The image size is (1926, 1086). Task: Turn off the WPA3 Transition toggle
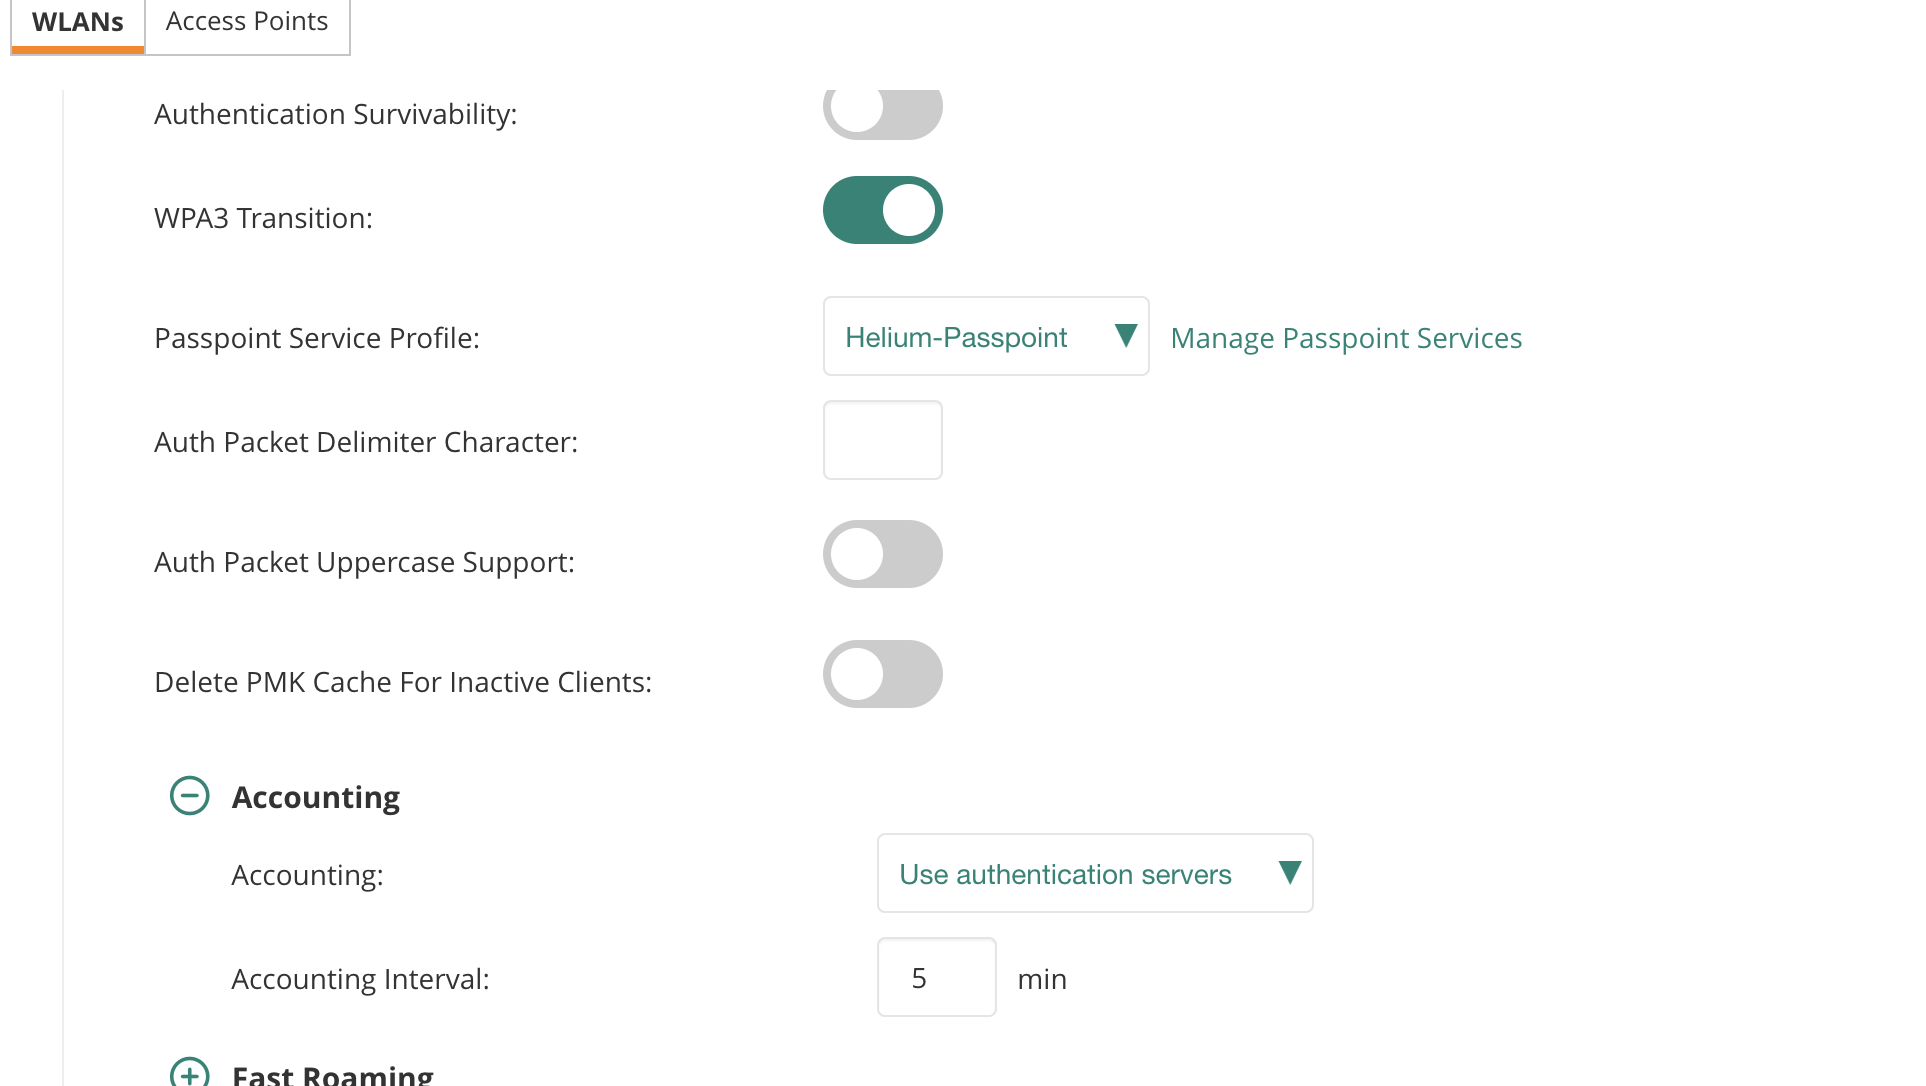click(x=882, y=210)
